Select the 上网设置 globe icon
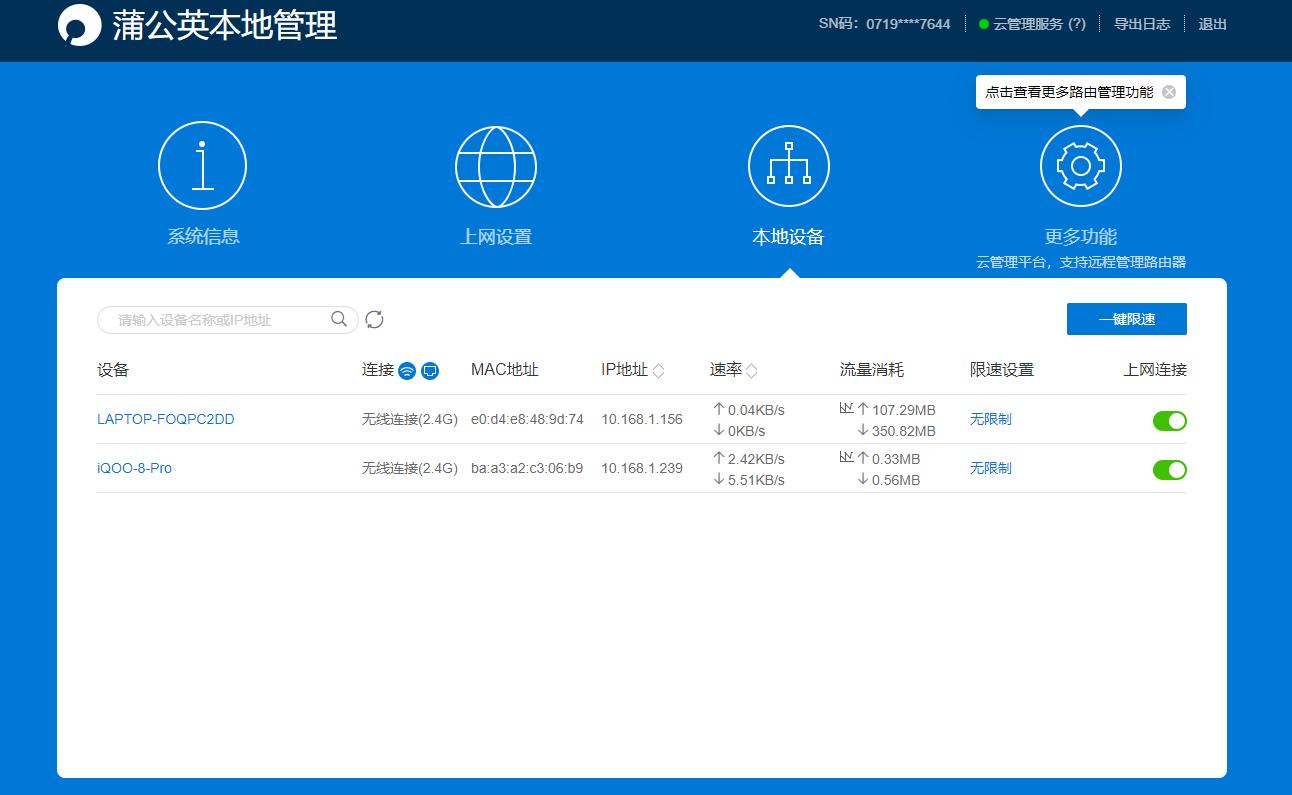This screenshot has height=795, width=1292. (496, 166)
